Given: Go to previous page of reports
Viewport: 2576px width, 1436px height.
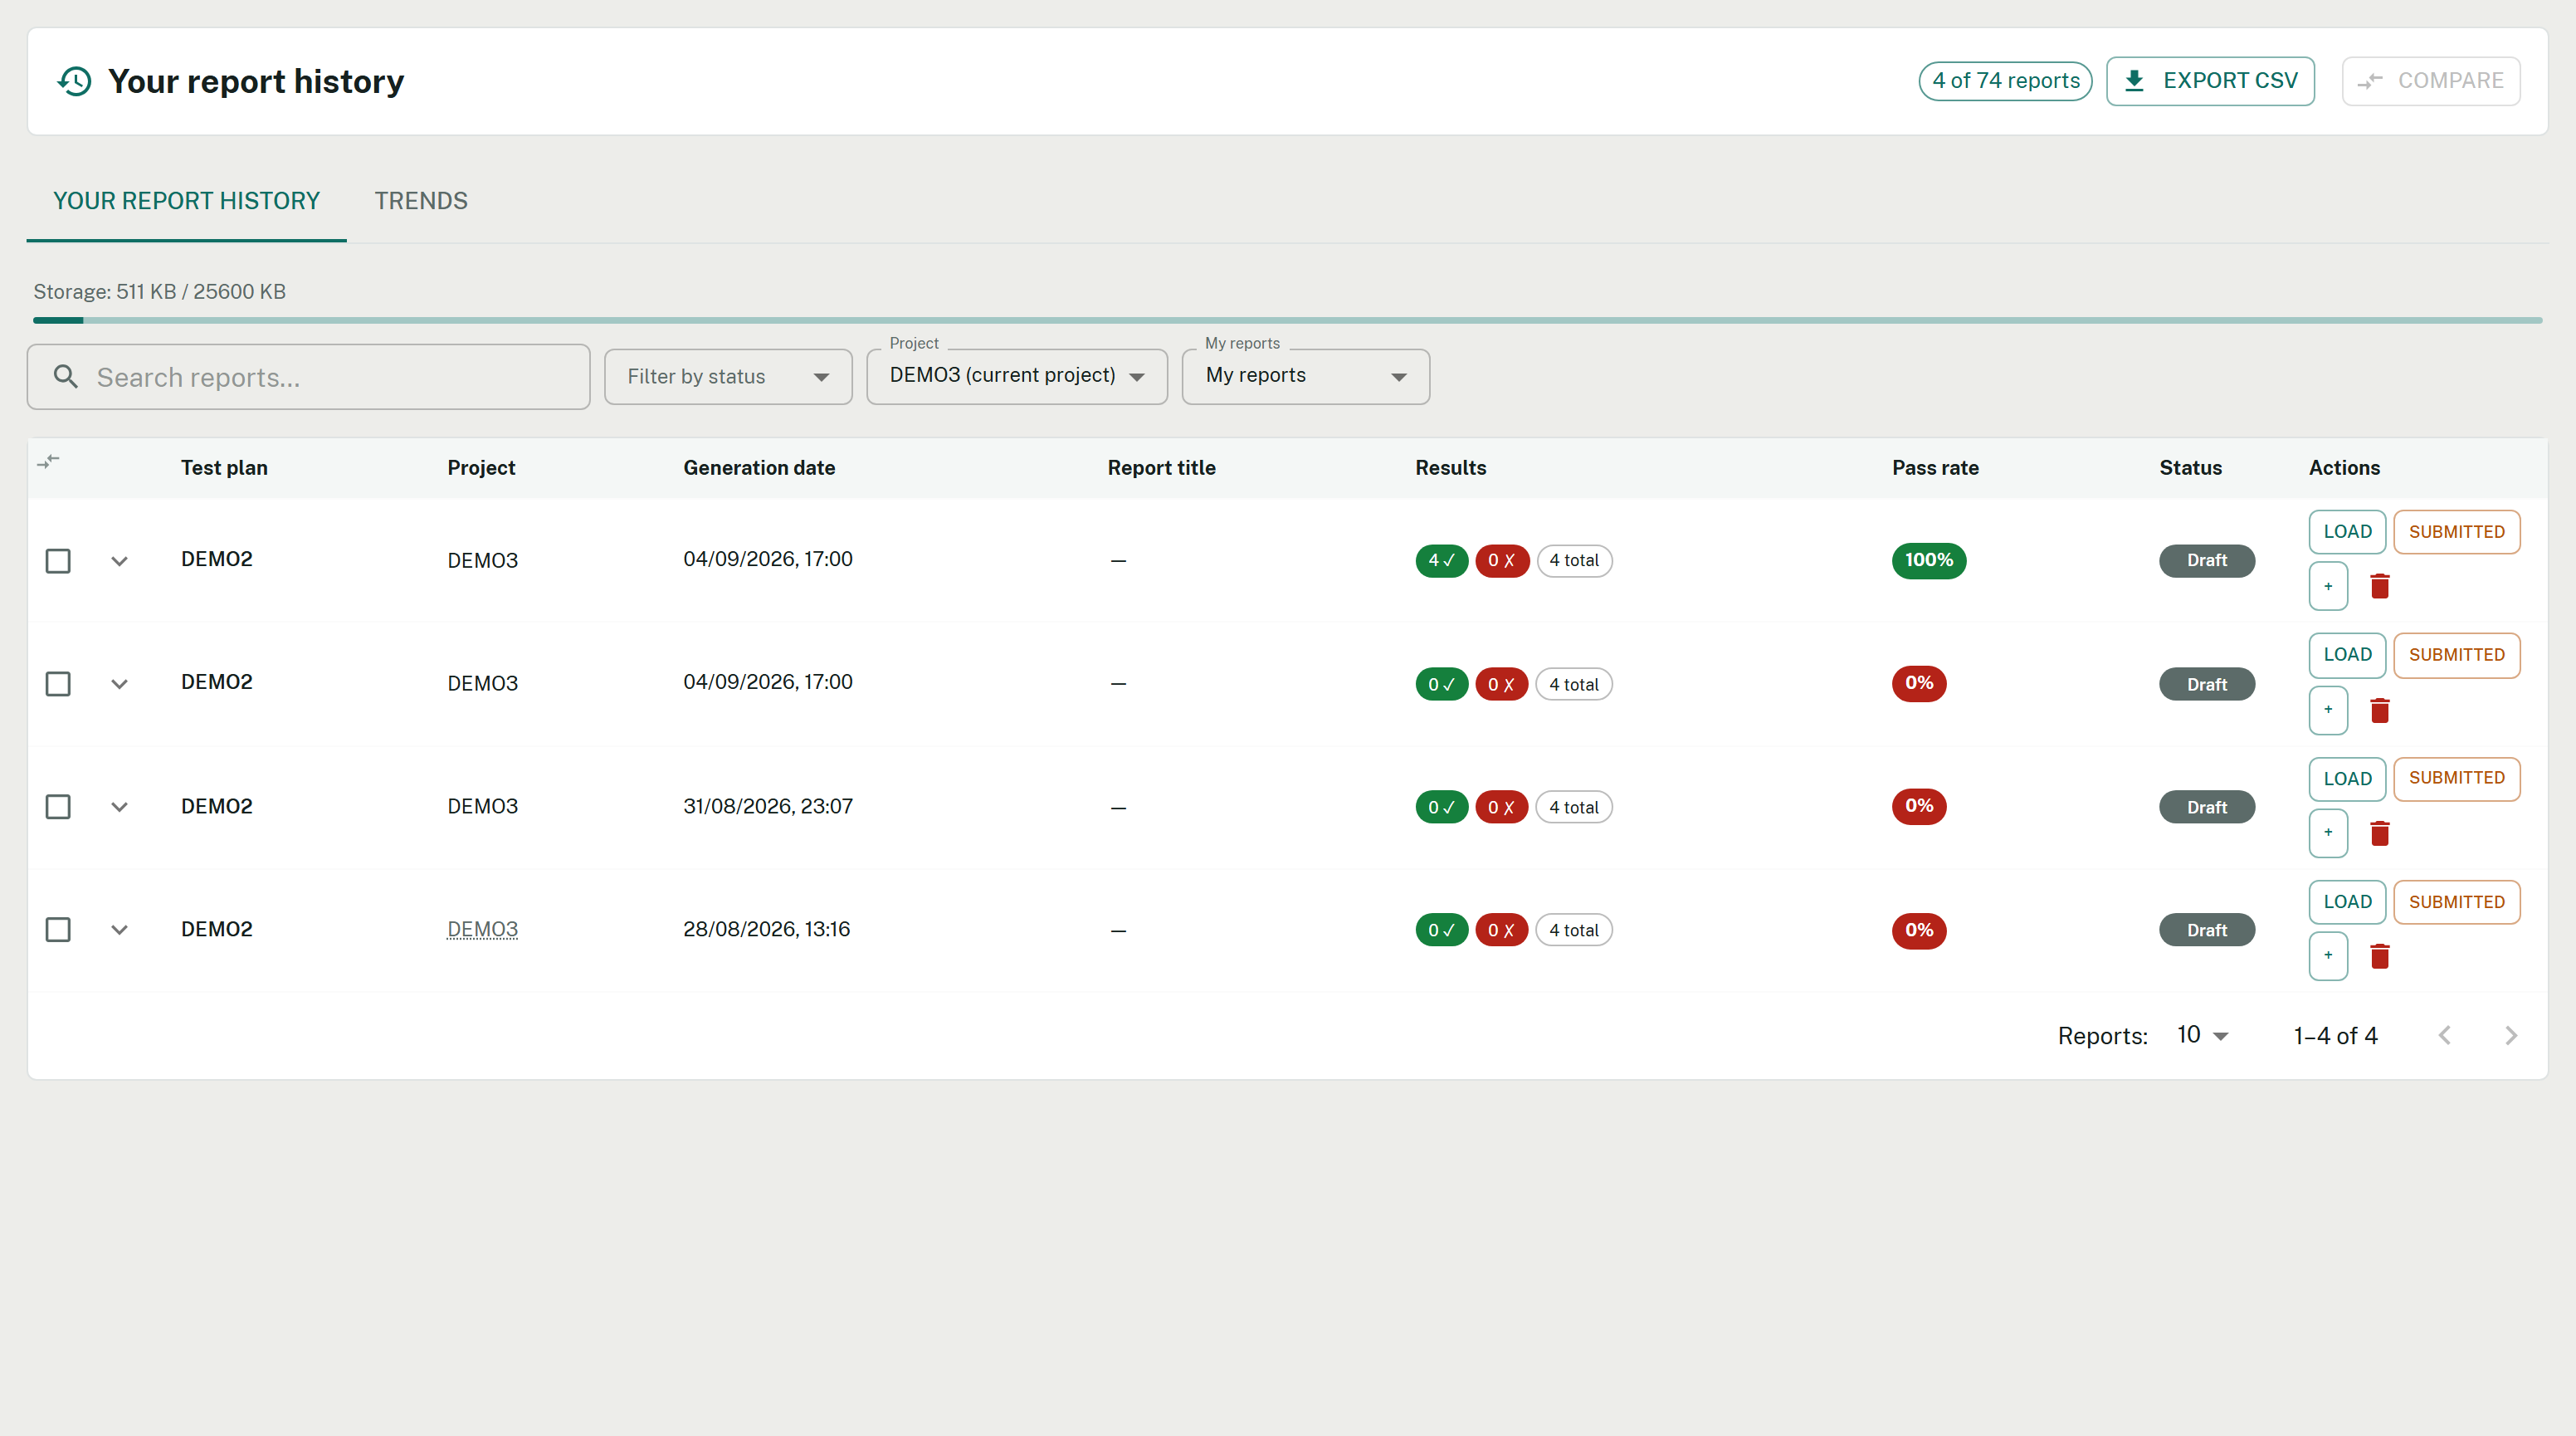Looking at the screenshot, I should [x=2444, y=1035].
